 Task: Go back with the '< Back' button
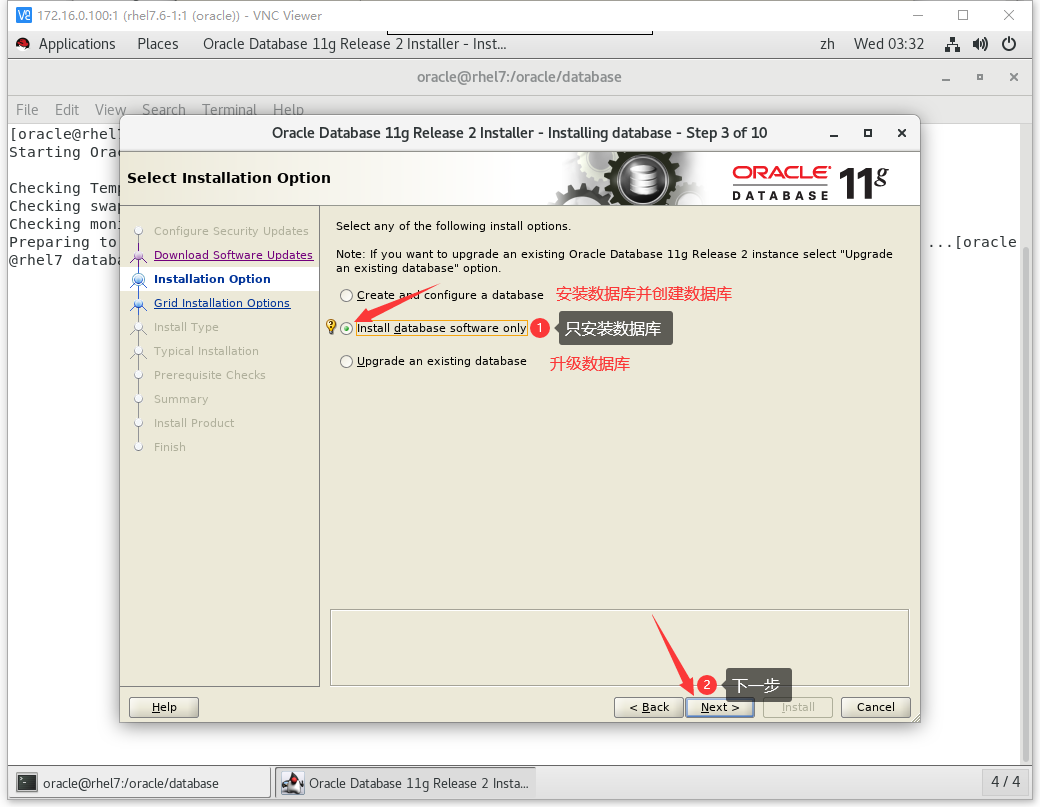649,708
